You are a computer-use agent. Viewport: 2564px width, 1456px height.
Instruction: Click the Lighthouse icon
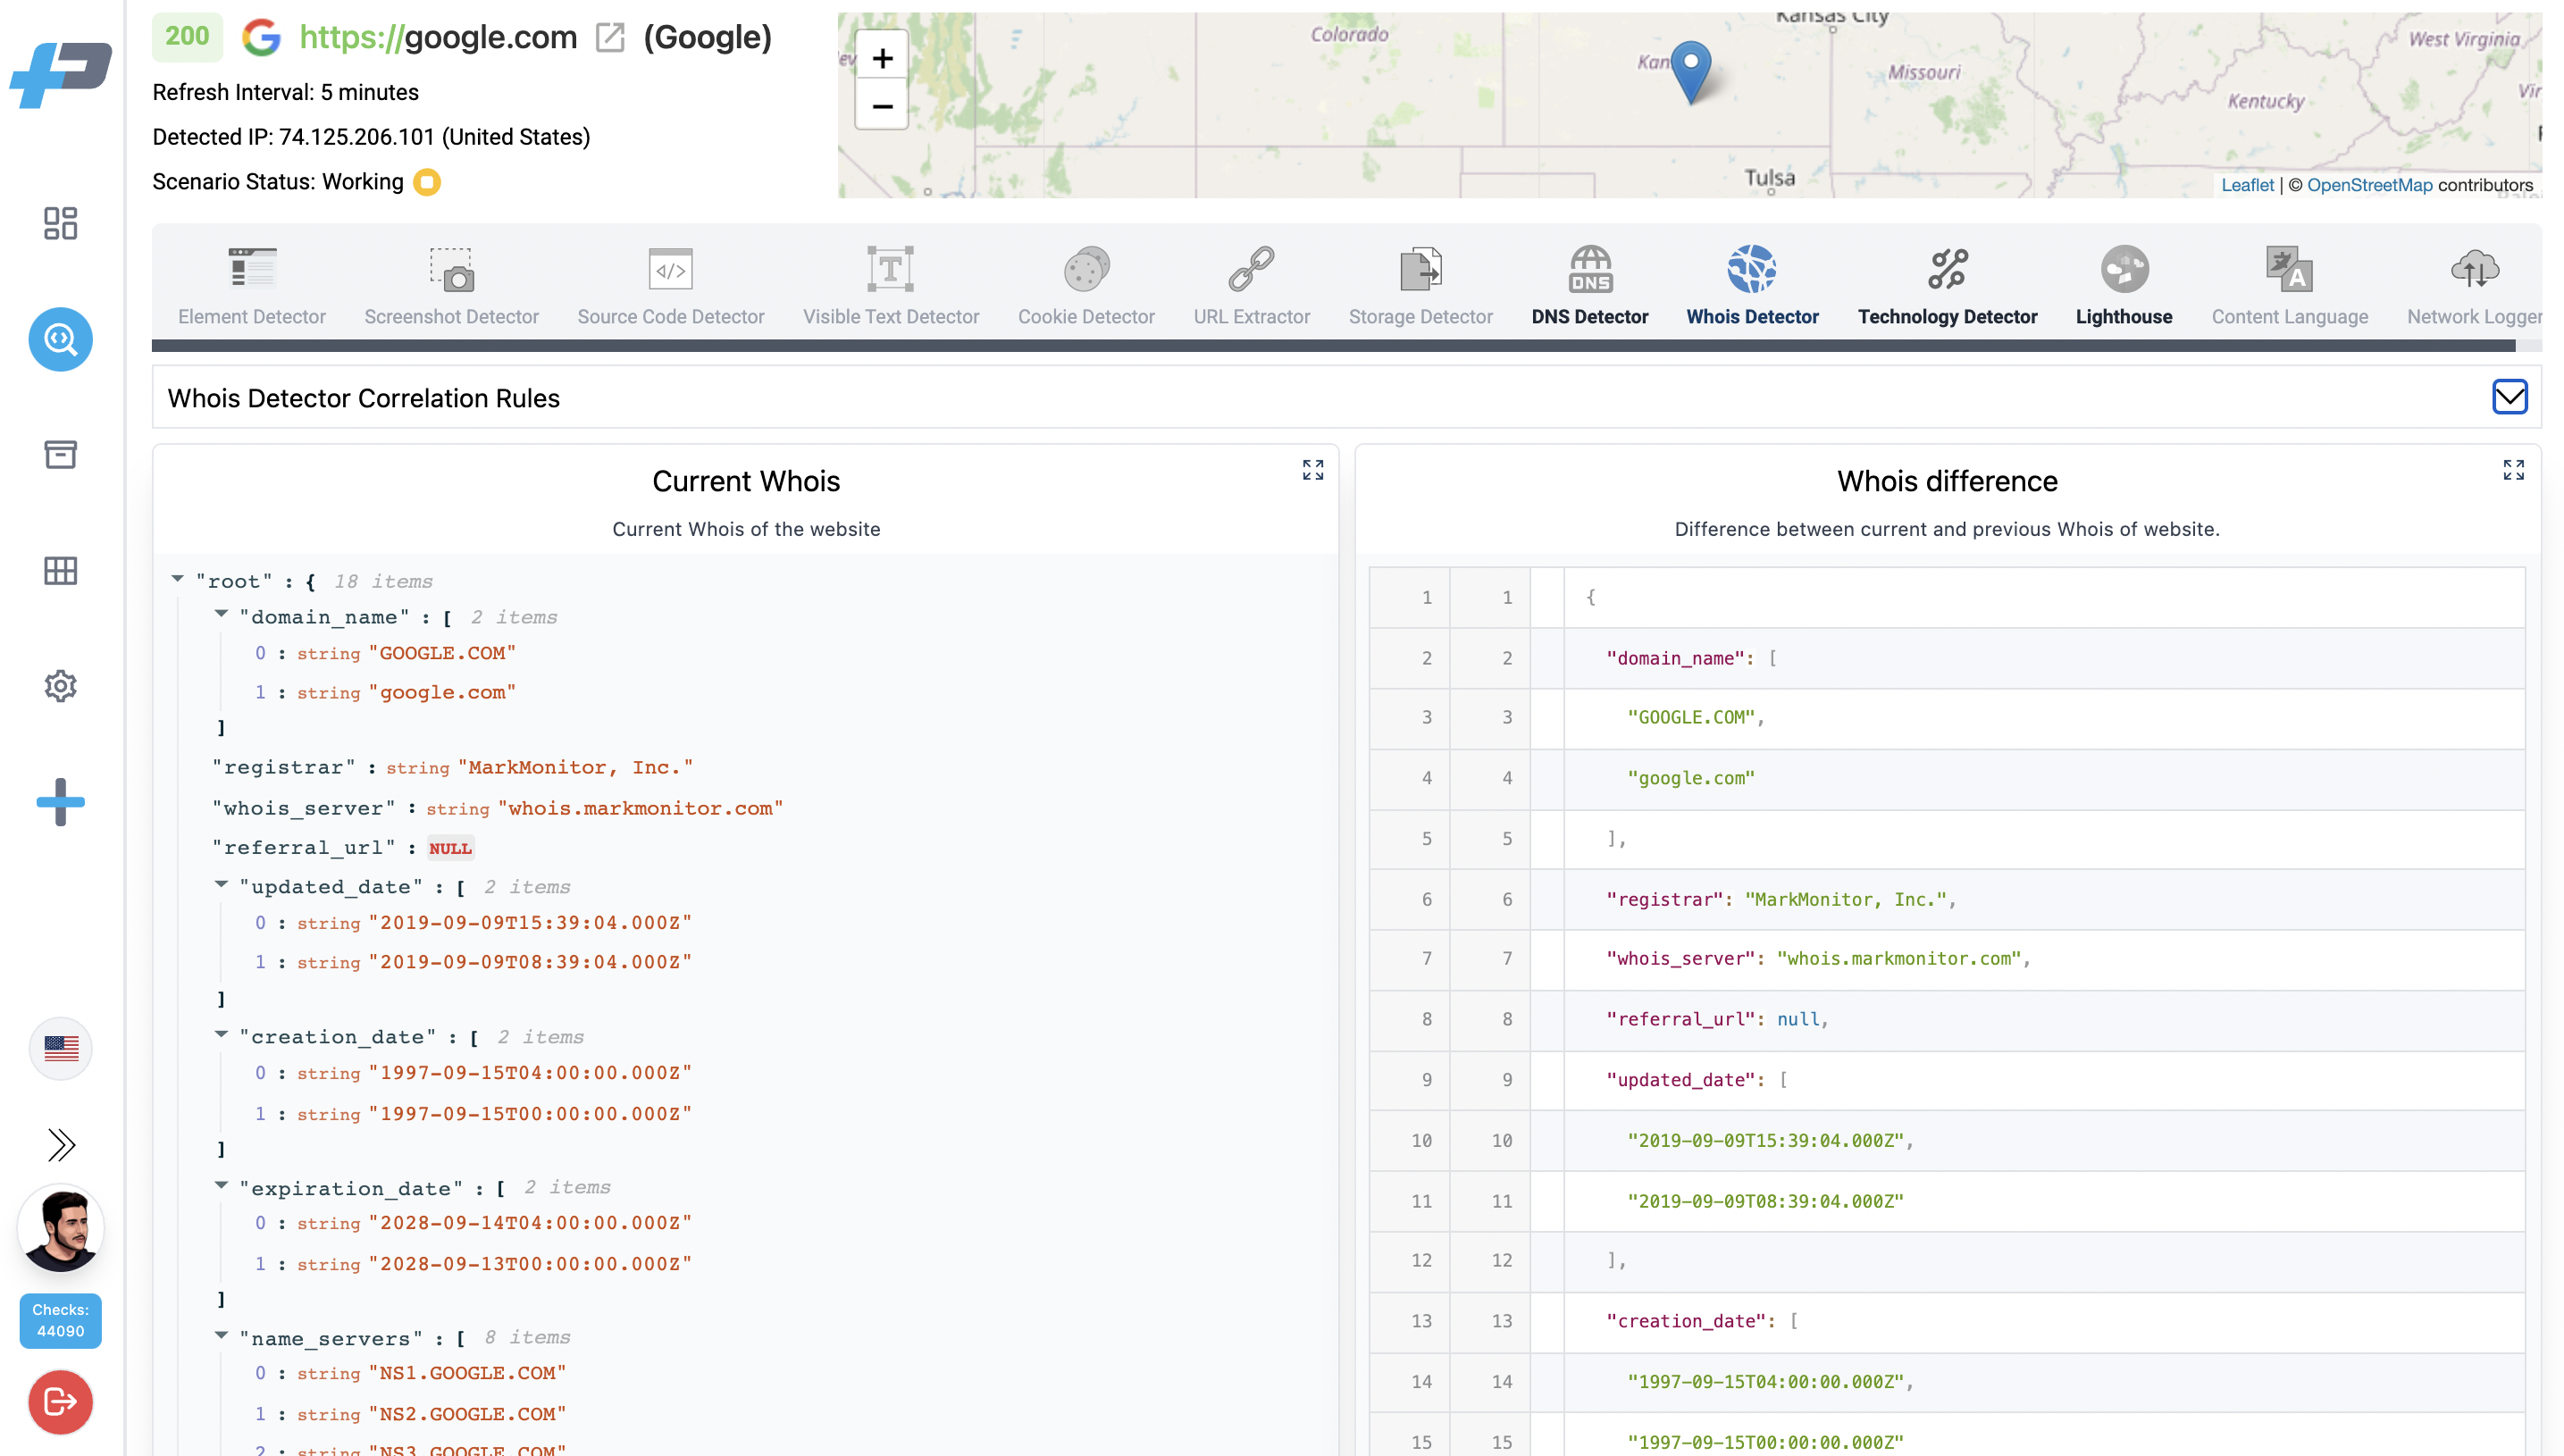click(2124, 269)
